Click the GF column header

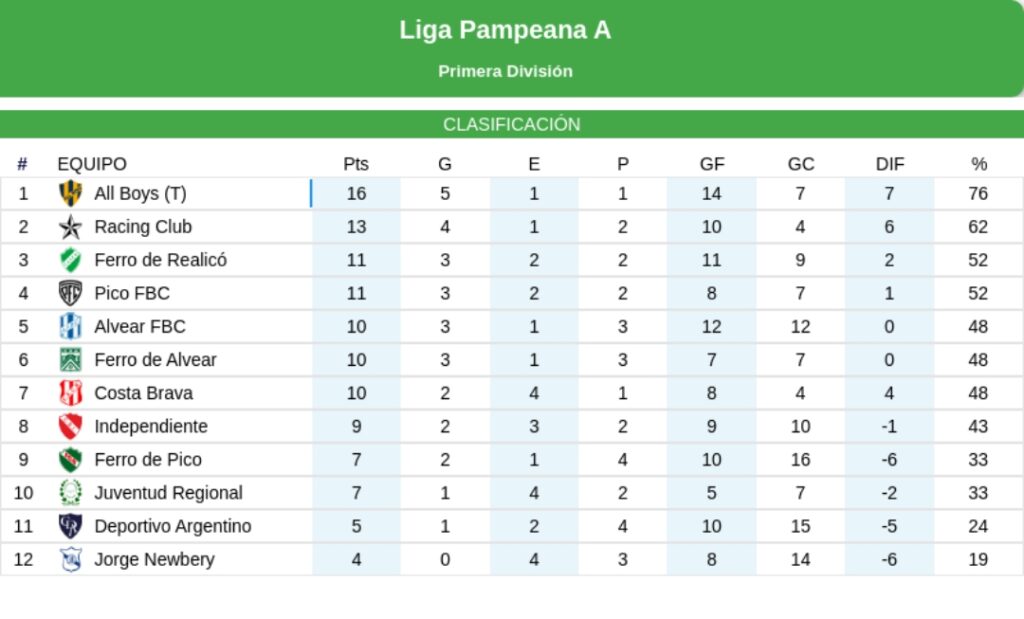tap(712, 164)
